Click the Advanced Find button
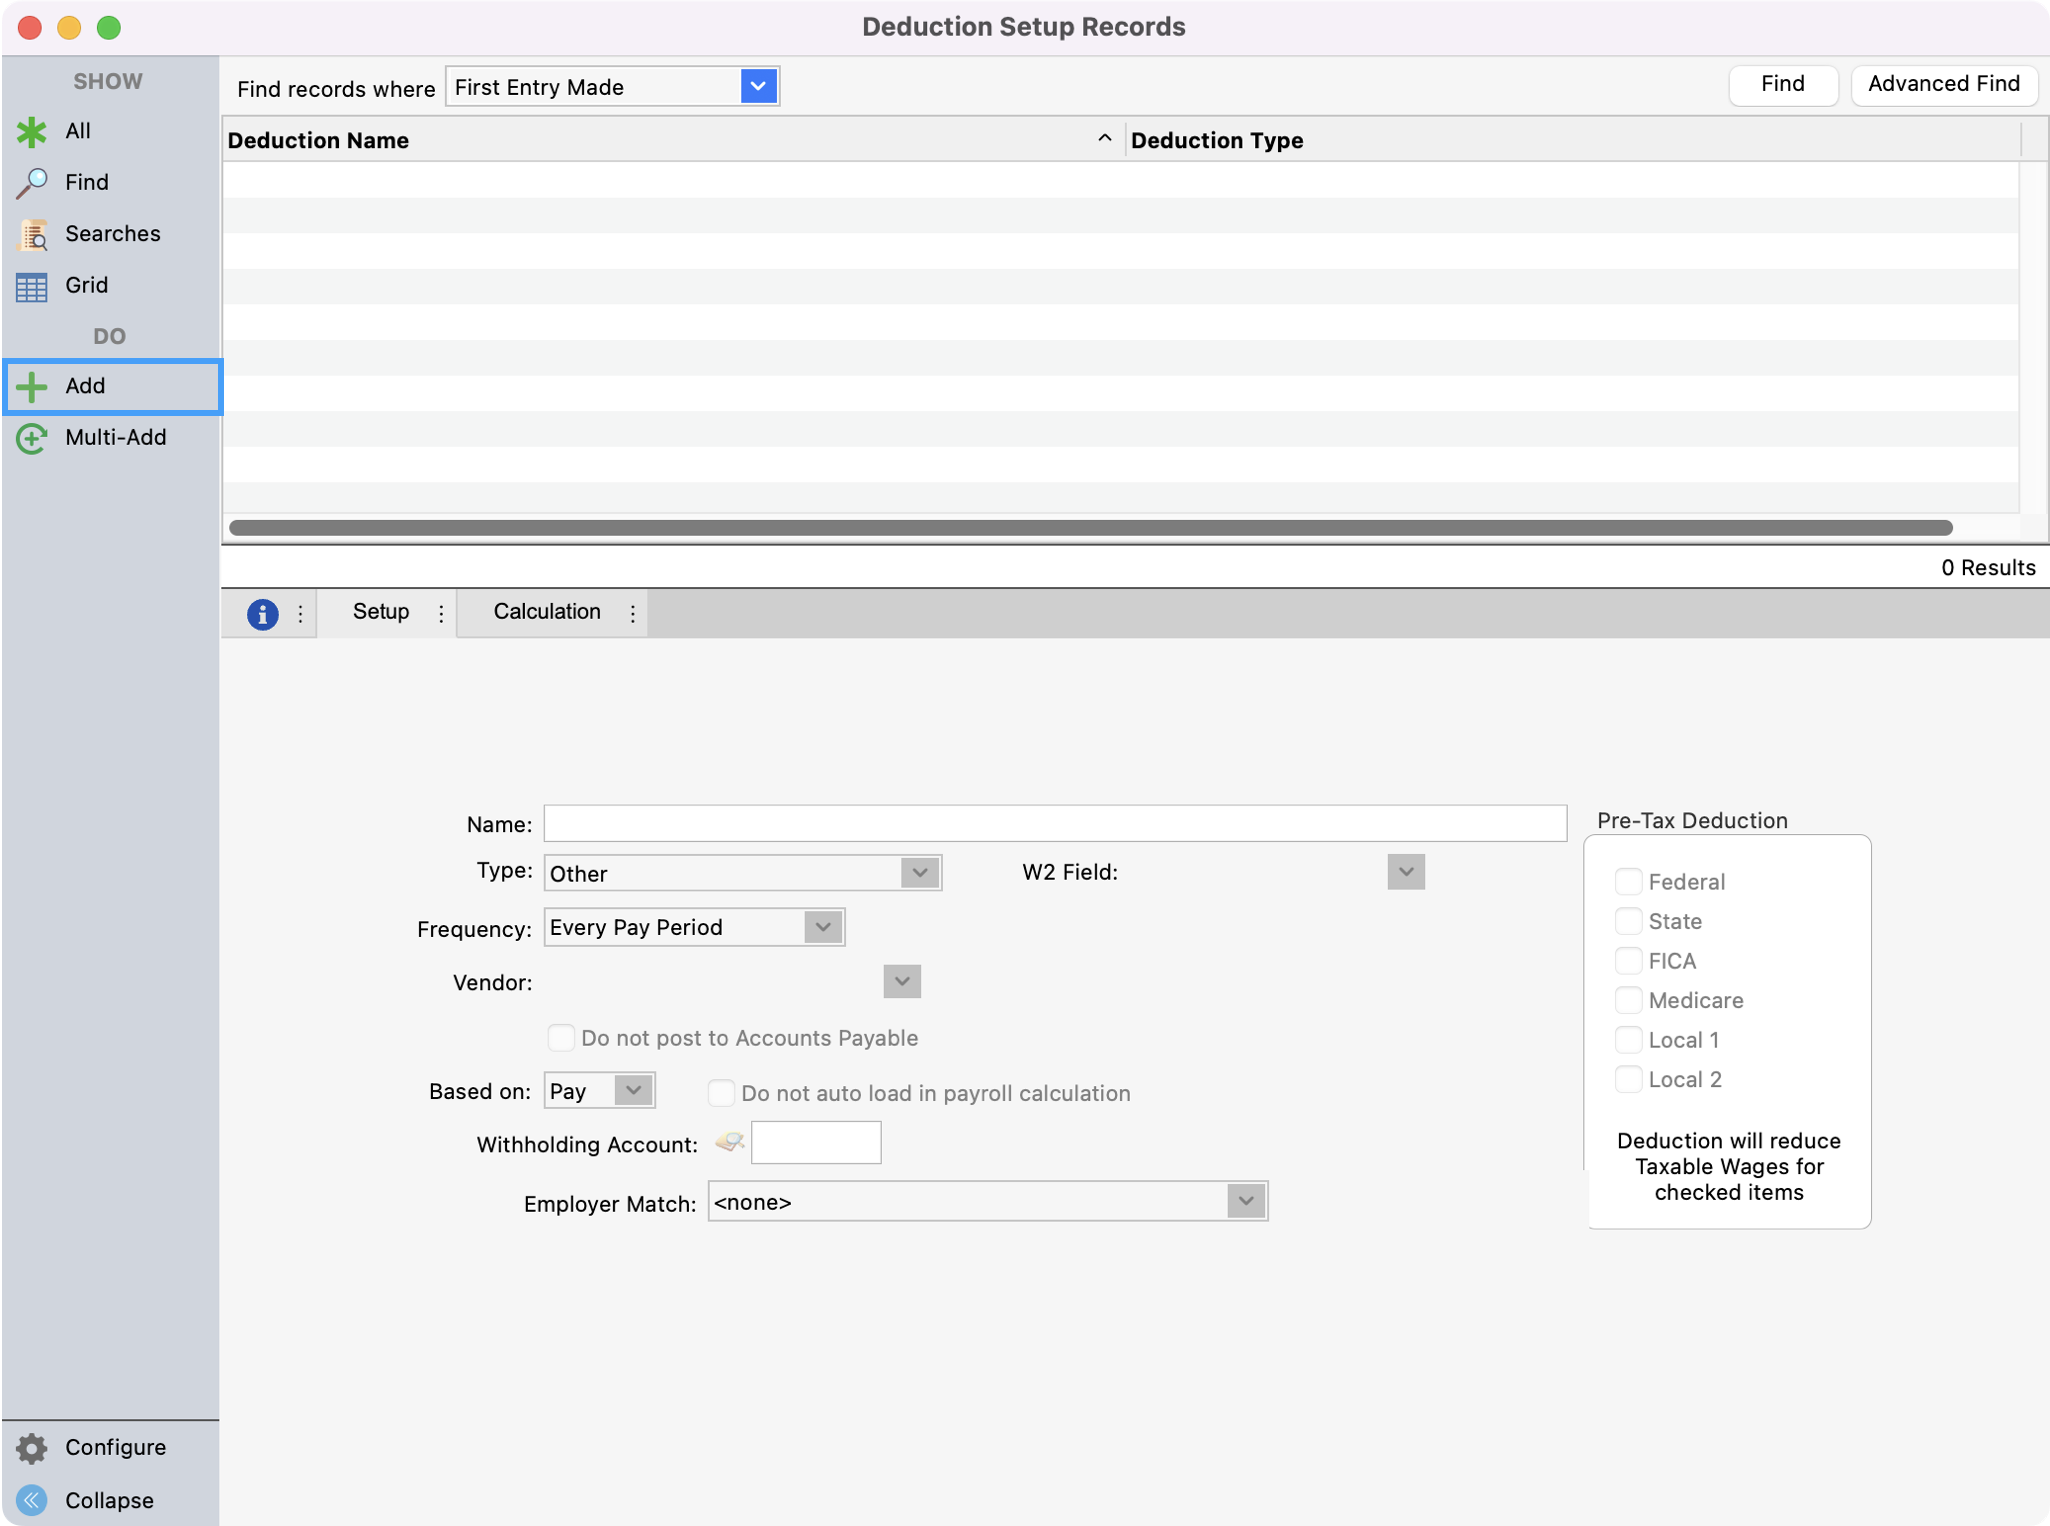 click(x=1943, y=84)
